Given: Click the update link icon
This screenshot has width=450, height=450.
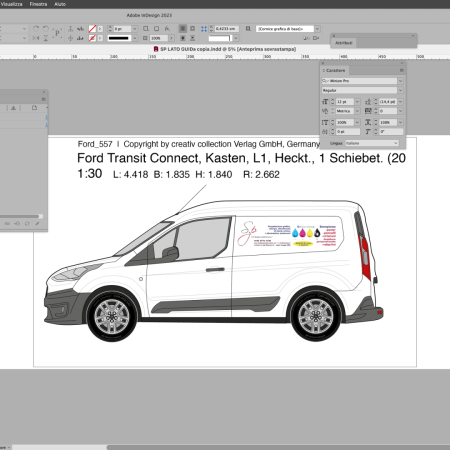Looking at the screenshot, I should [x=27, y=223].
